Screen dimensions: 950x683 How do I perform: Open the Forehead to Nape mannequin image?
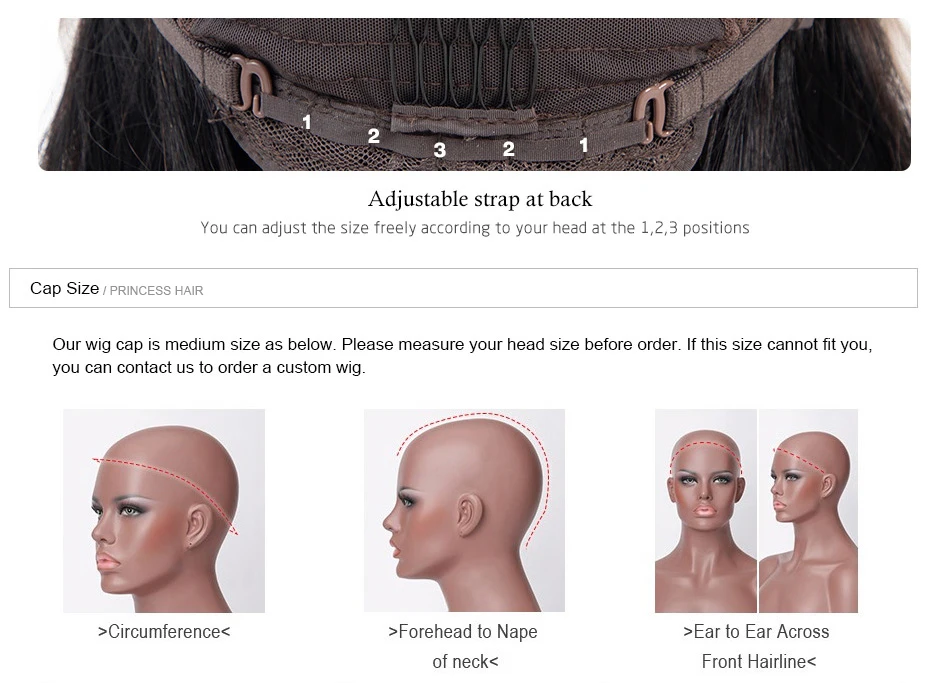tap(464, 510)
